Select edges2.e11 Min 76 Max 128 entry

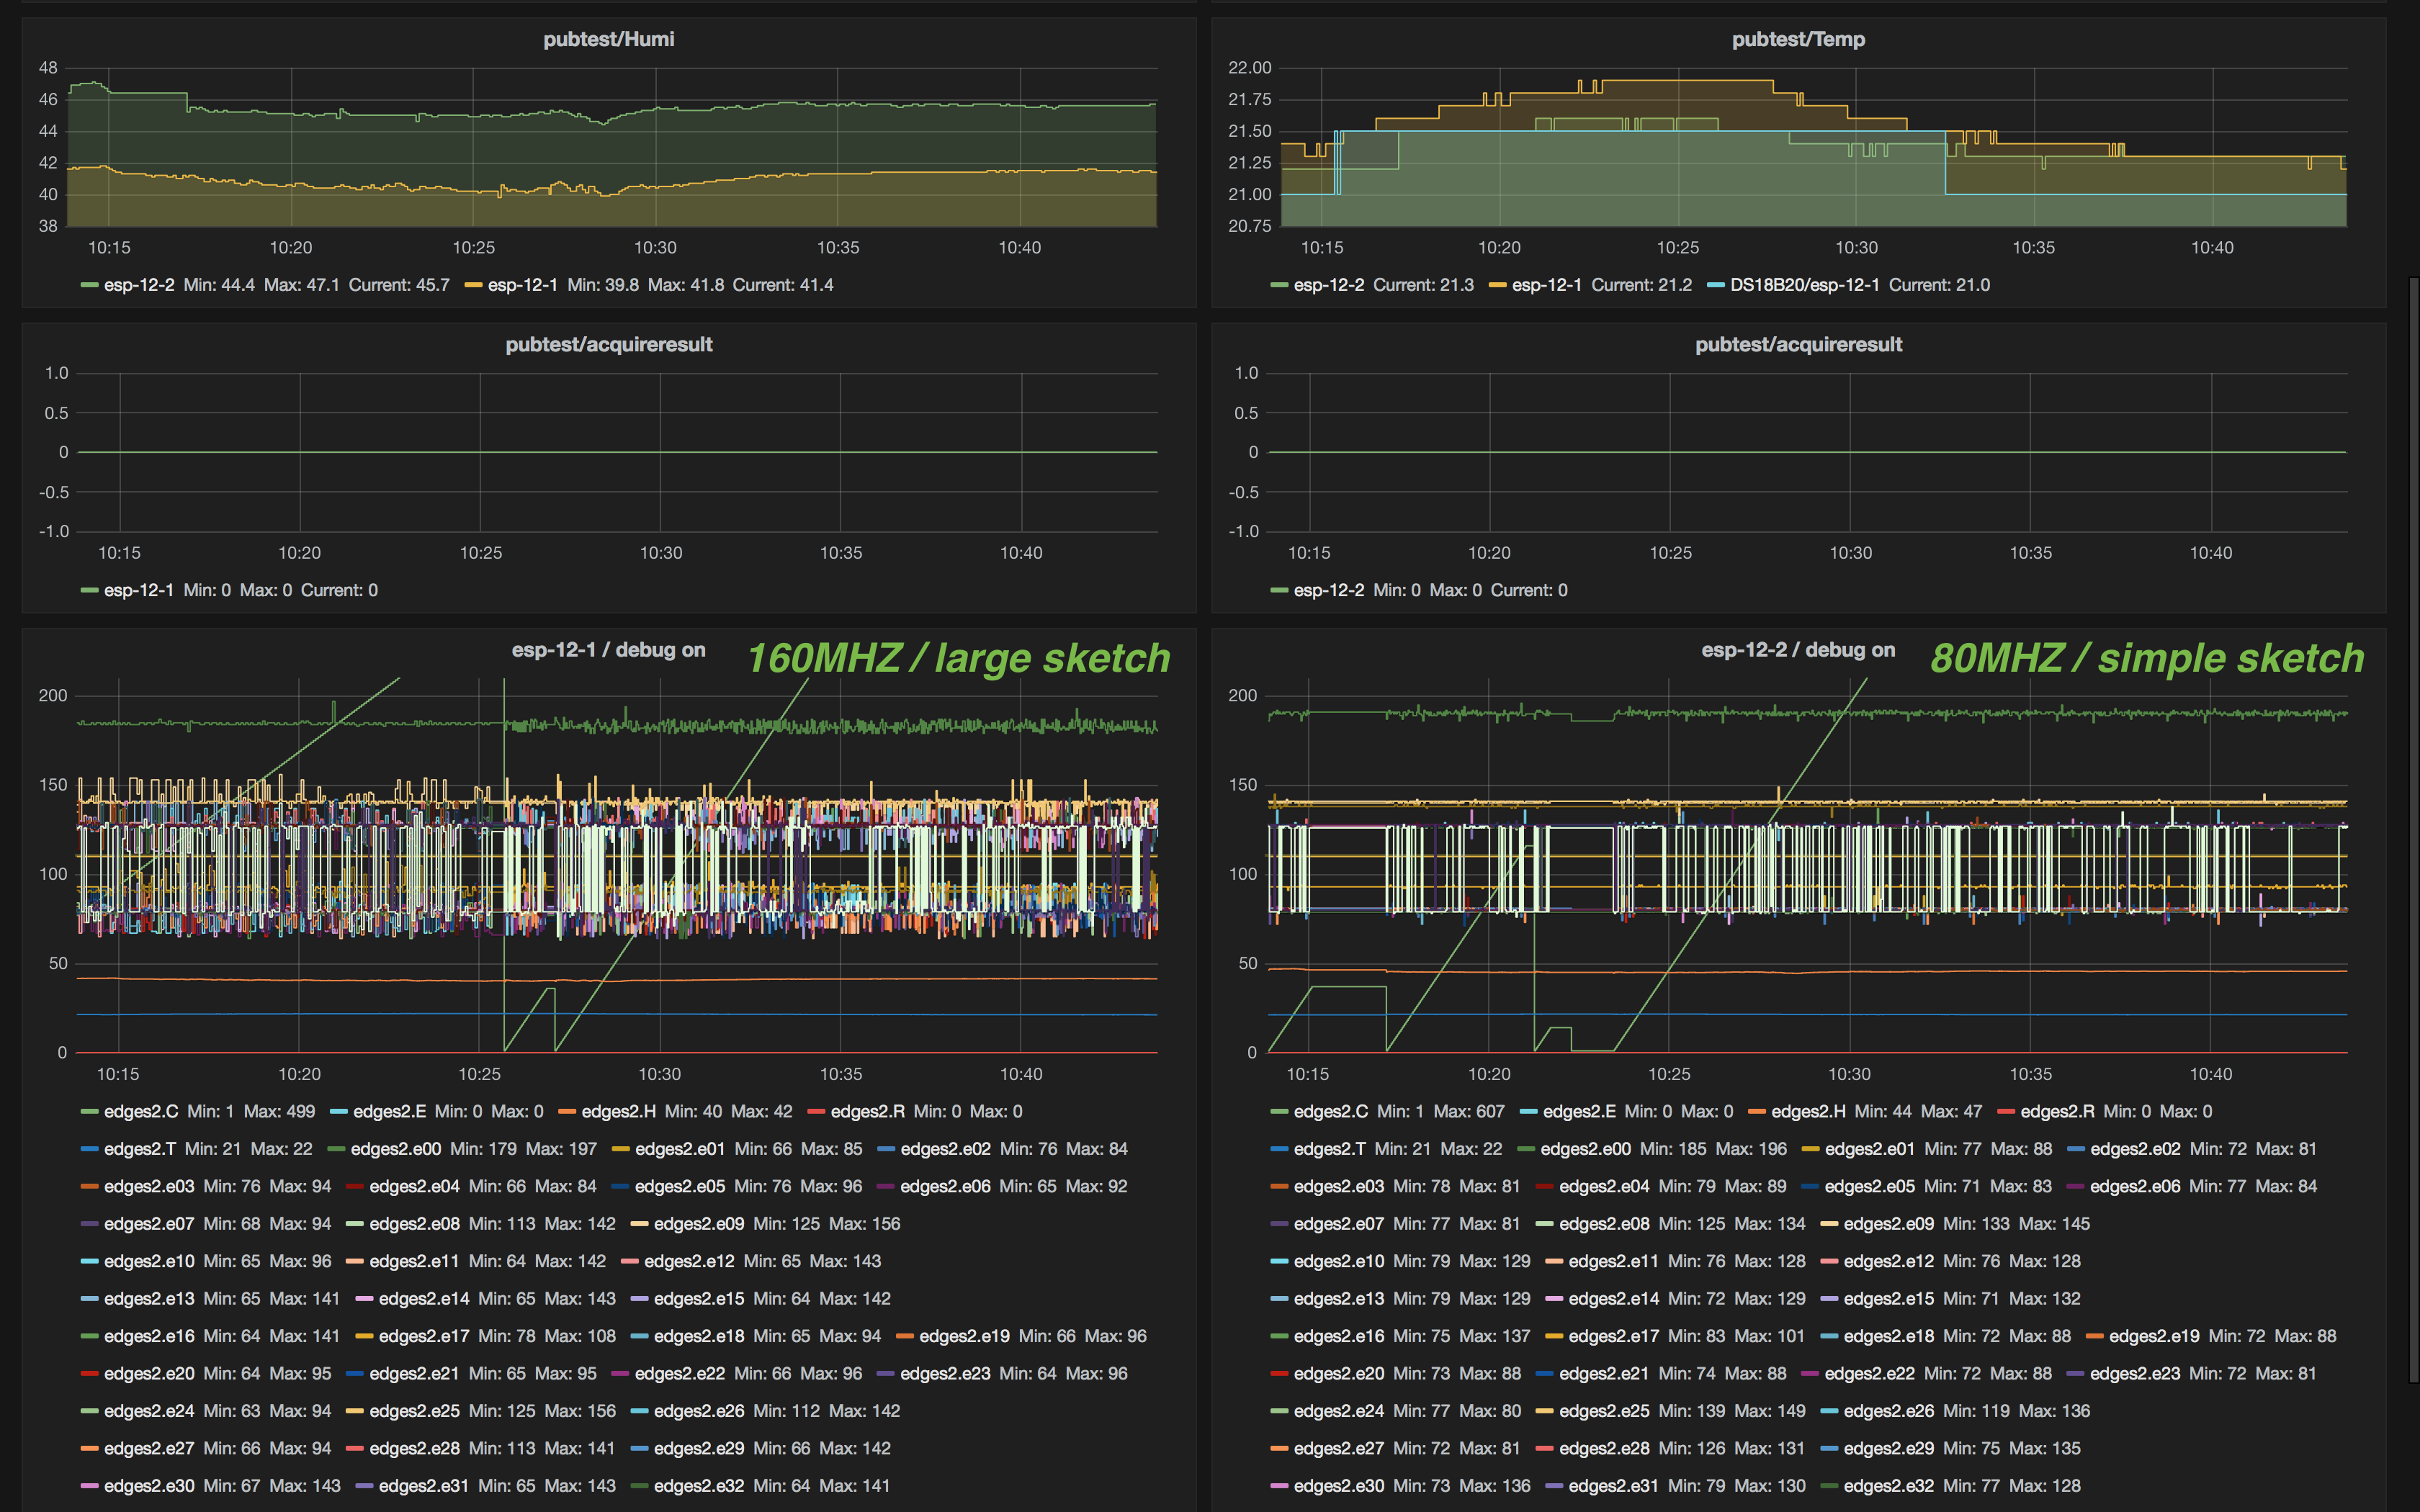click(1614, 1261)
